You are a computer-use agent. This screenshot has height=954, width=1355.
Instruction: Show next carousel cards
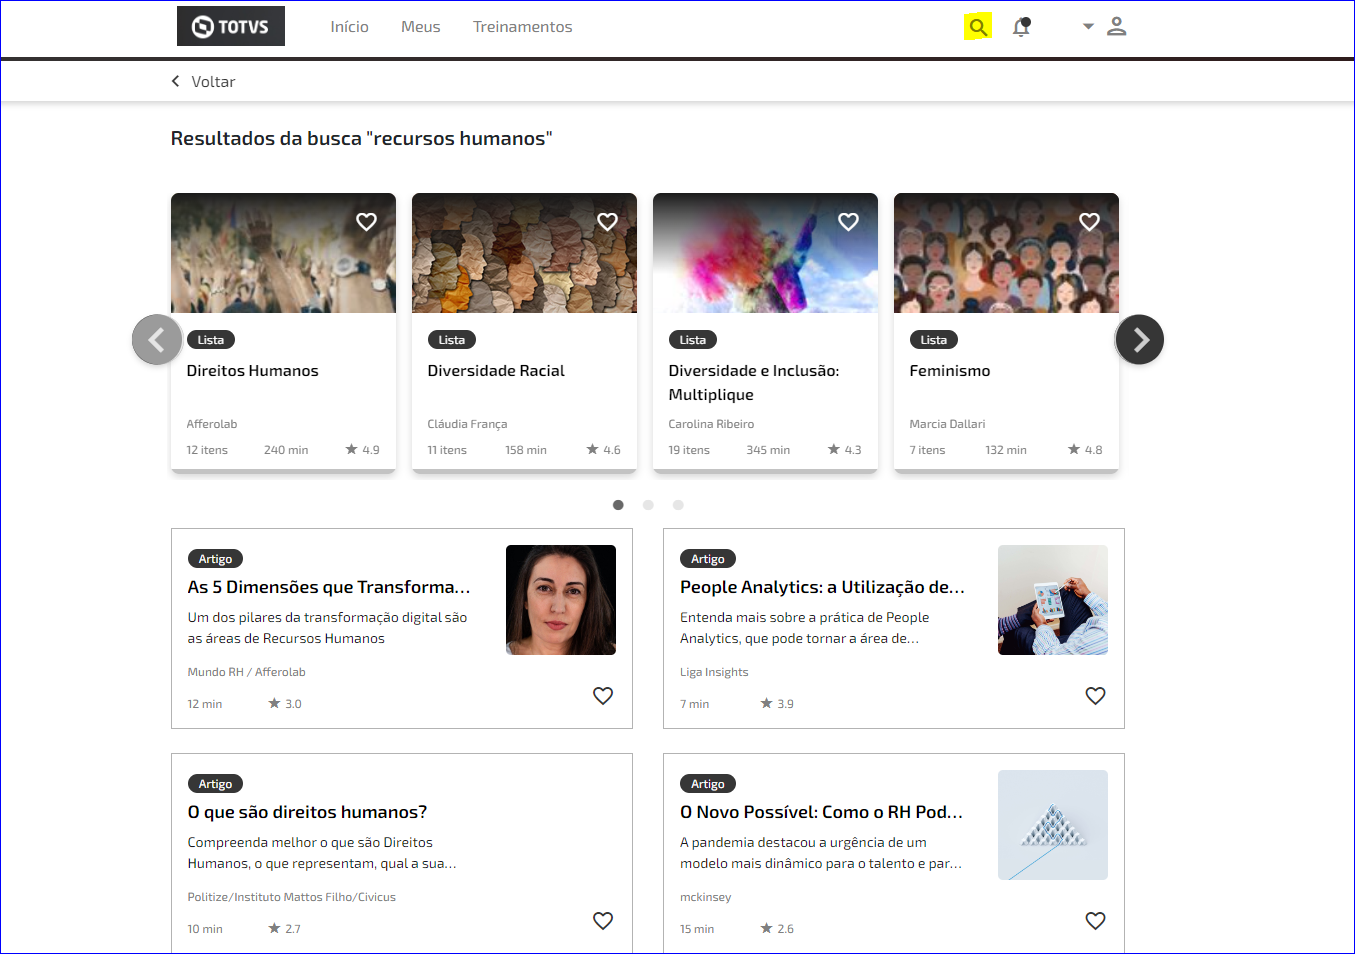point(1140,340)
